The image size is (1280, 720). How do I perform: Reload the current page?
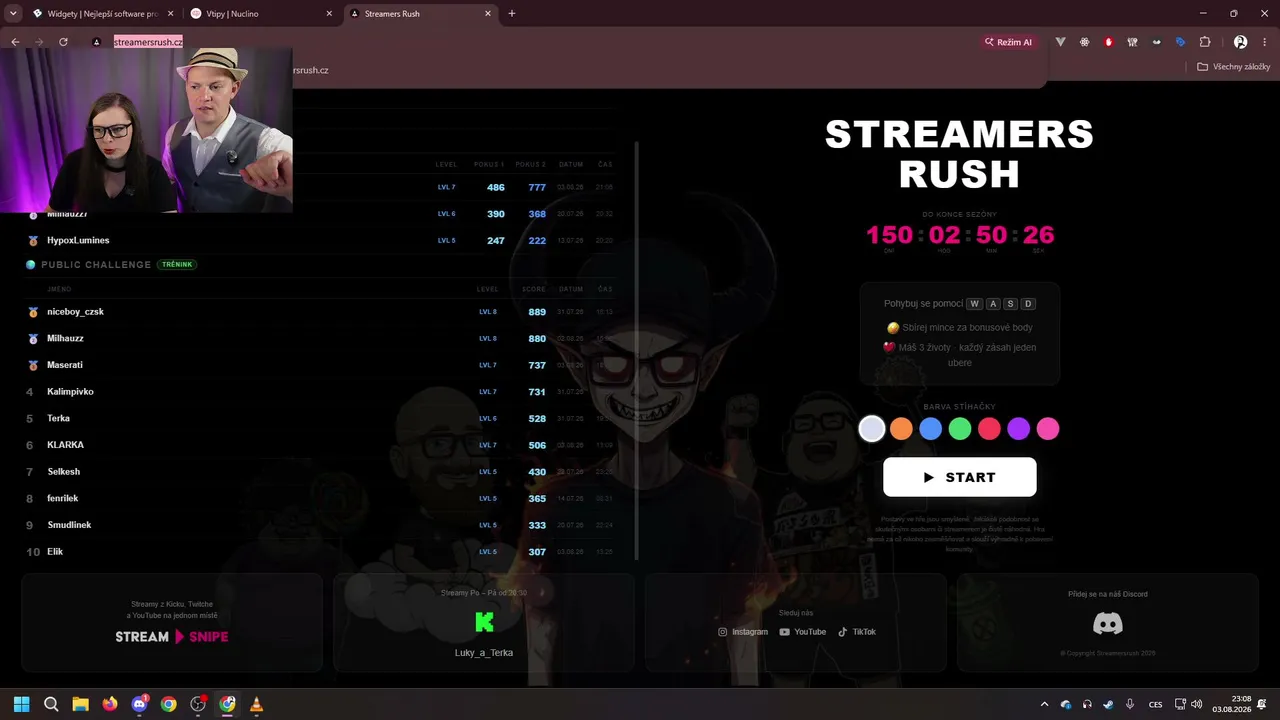(63, 42)
